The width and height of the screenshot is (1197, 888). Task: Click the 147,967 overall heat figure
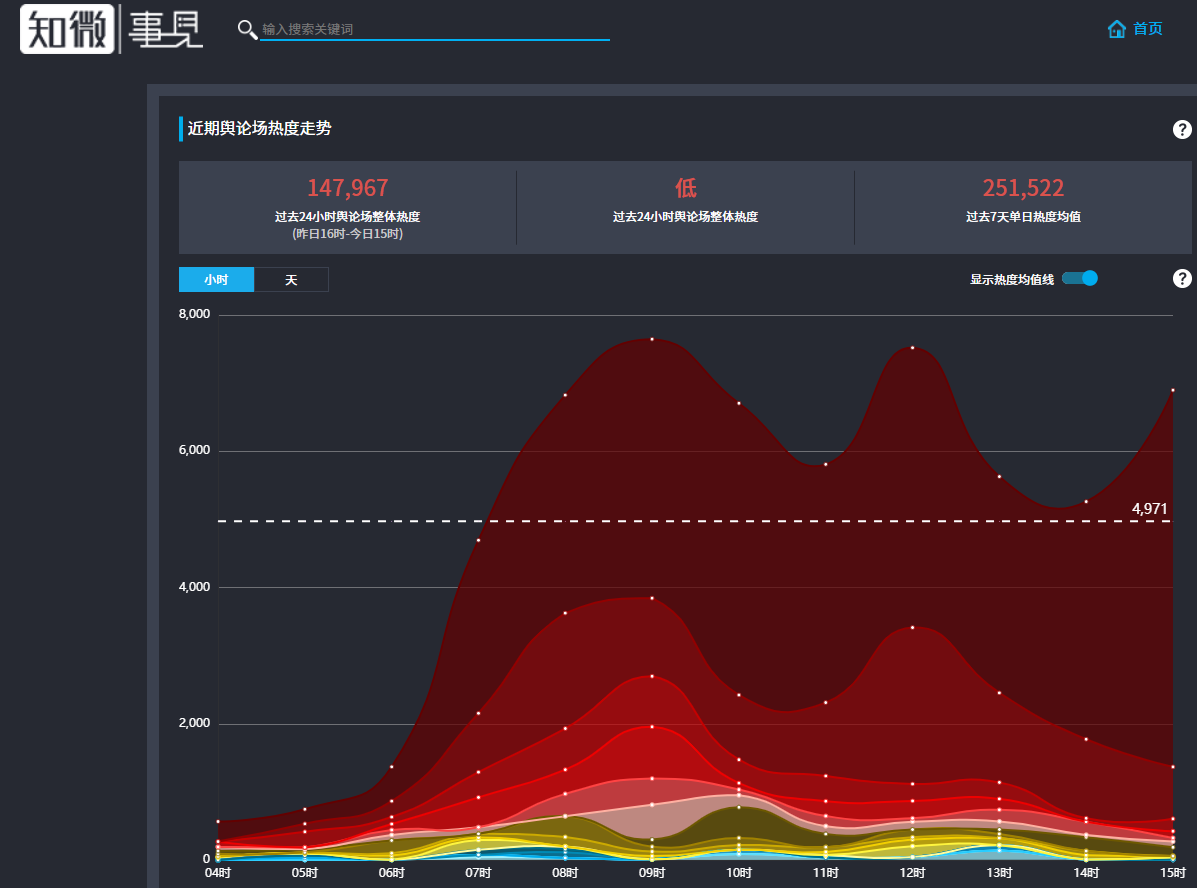347,188
